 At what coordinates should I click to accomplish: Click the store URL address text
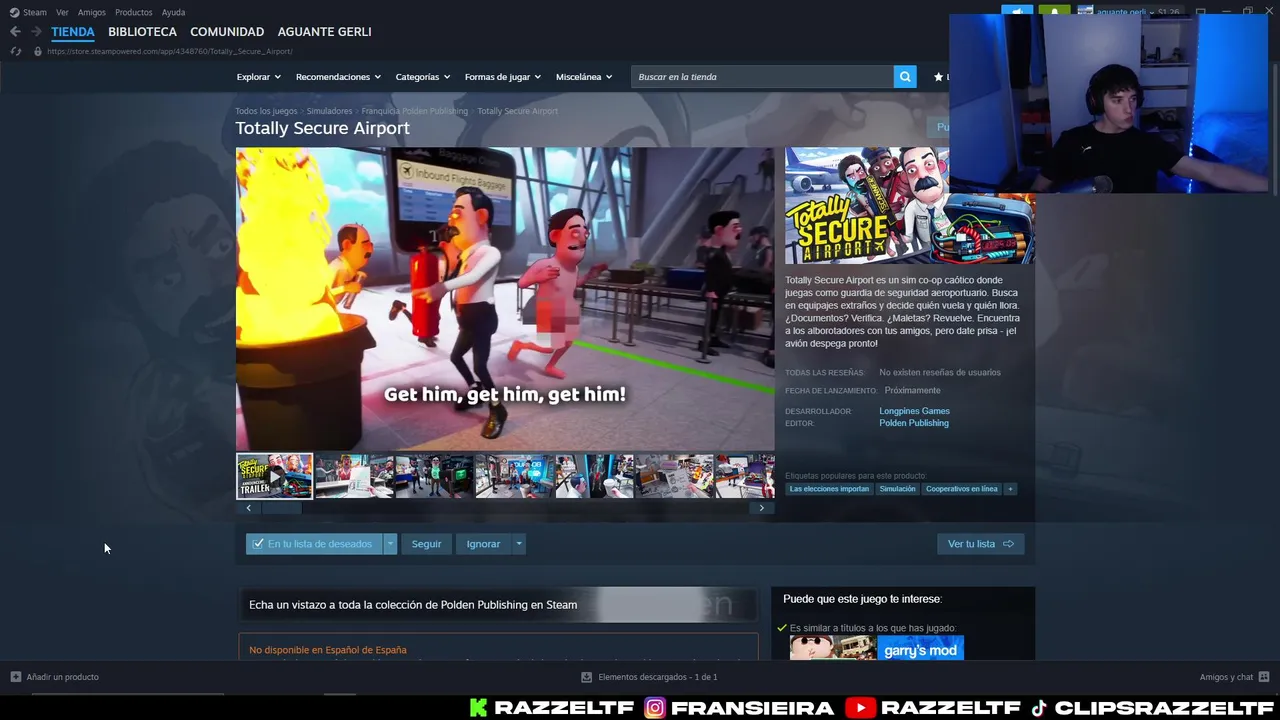click(x=170, y=51)
